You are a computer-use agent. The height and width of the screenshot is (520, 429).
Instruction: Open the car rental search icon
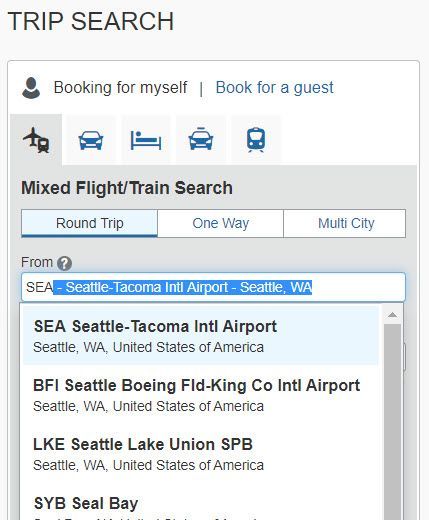[91, 140]
